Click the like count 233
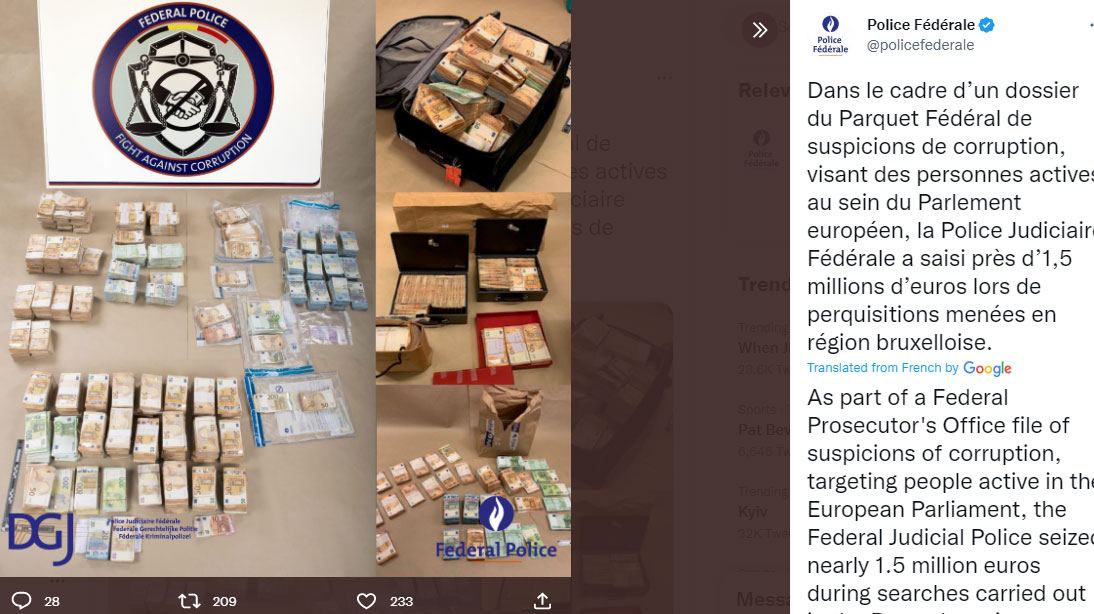The height and width of the screenshot is (614, 1094). 401,601
